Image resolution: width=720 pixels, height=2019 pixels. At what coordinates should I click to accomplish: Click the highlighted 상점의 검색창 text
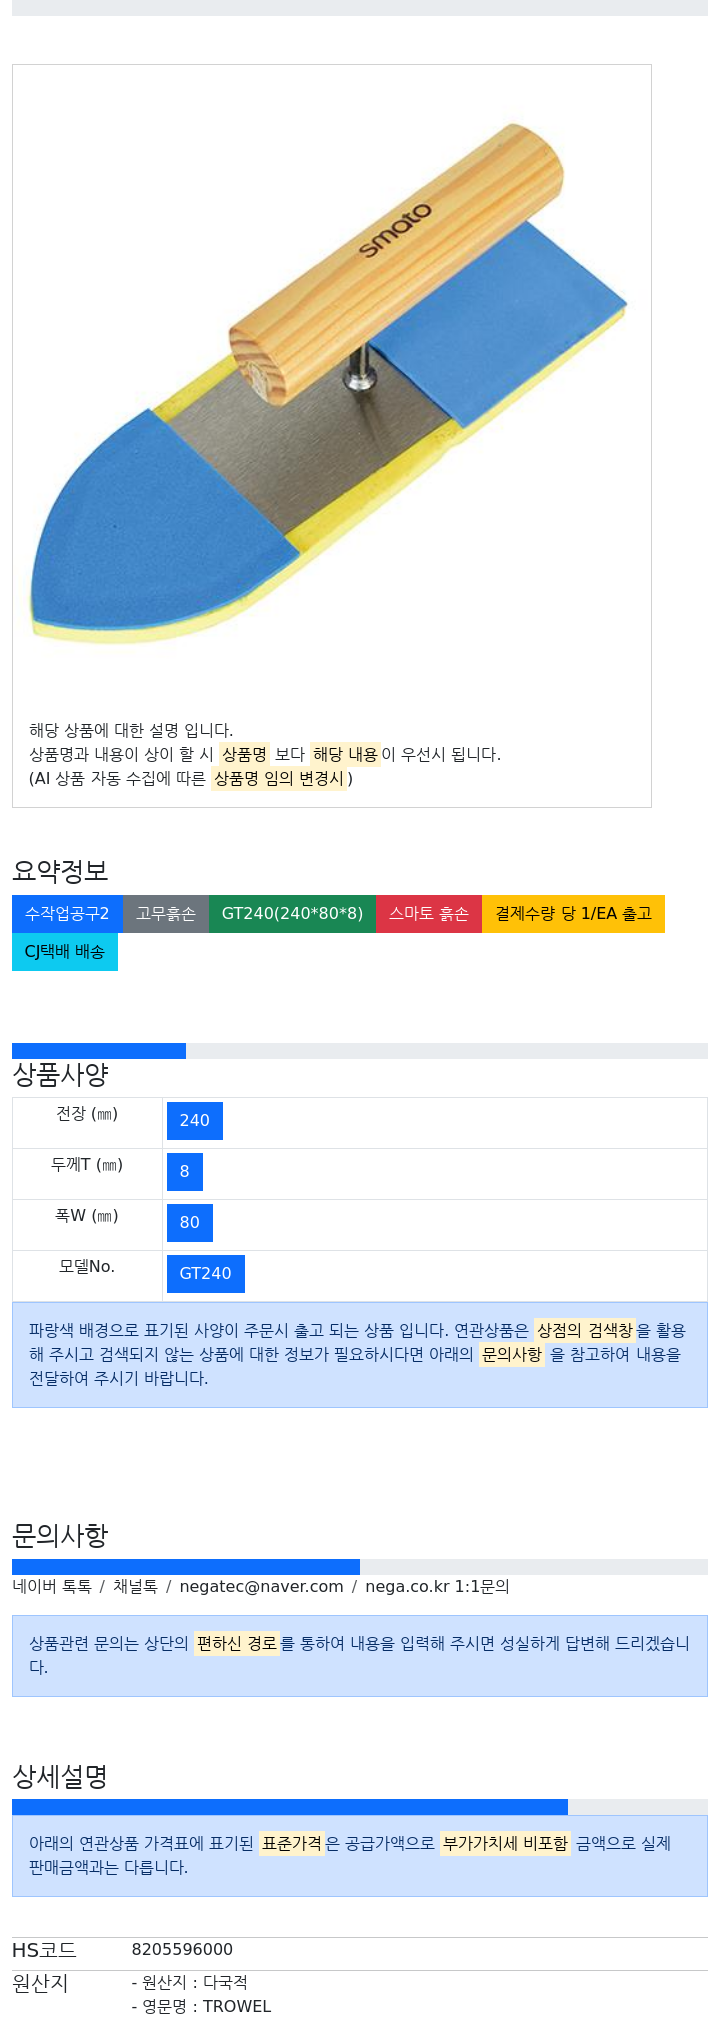[585, 1331]
